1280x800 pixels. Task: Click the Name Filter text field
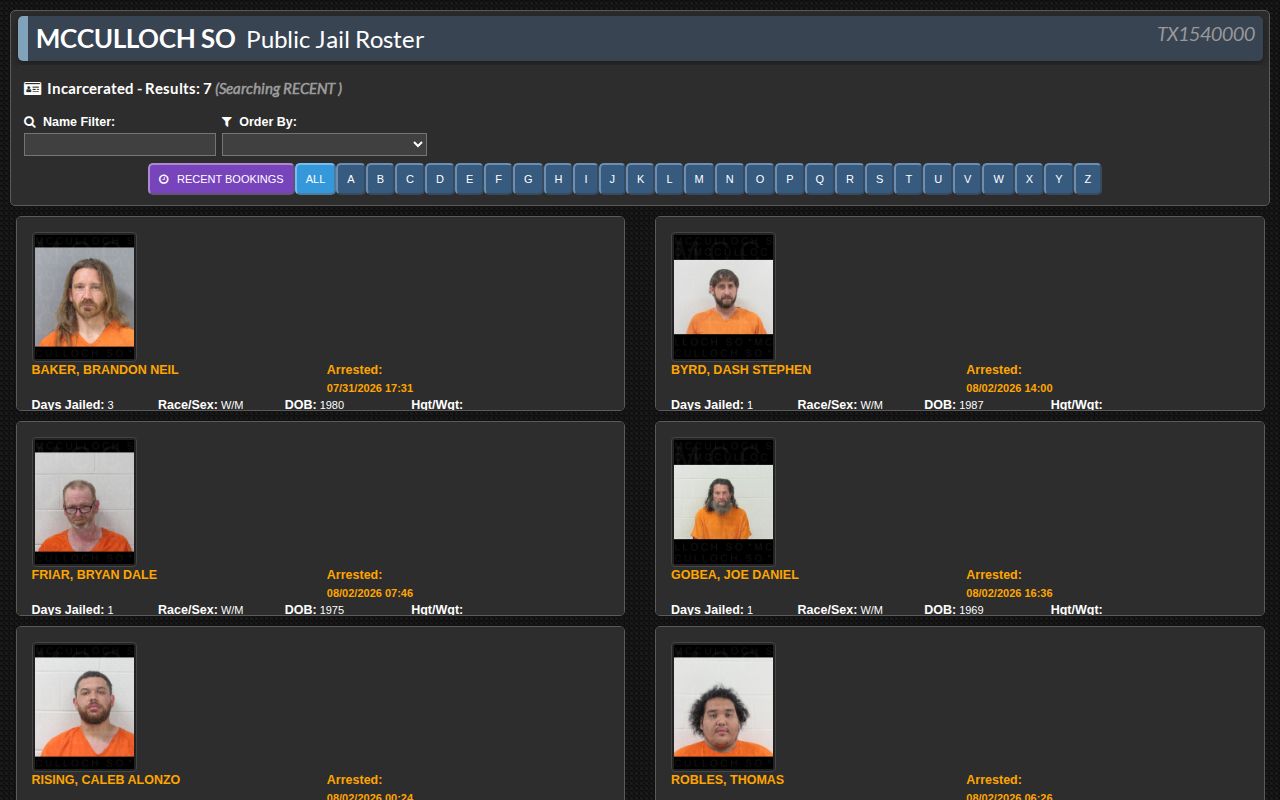(120, 145)
